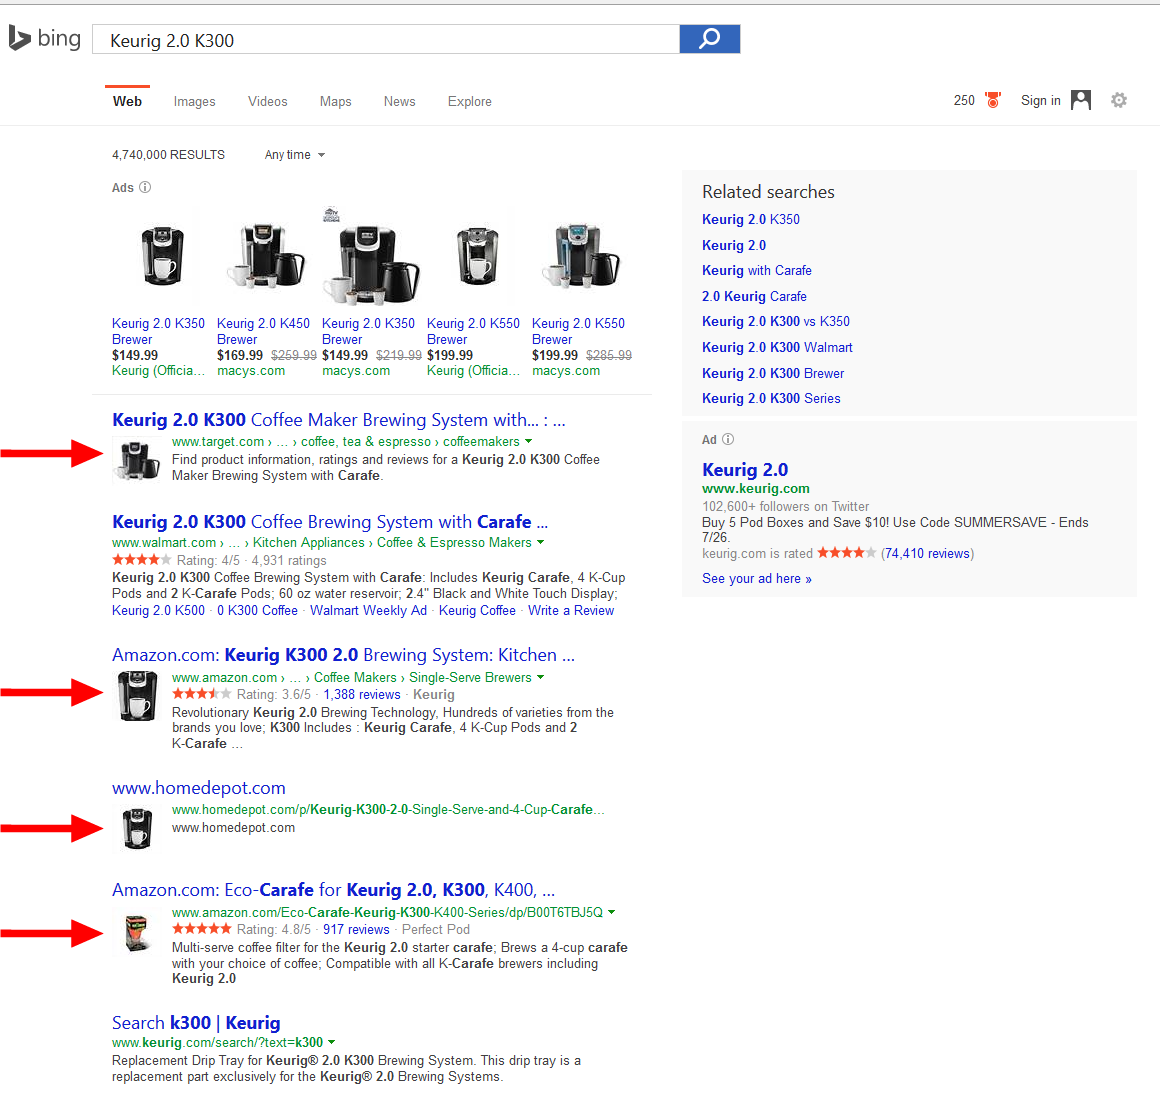The width and height of the screenshot is (1160, 1114).
Task: Click the Sign in profile icon
Action: click(1081, 100)
